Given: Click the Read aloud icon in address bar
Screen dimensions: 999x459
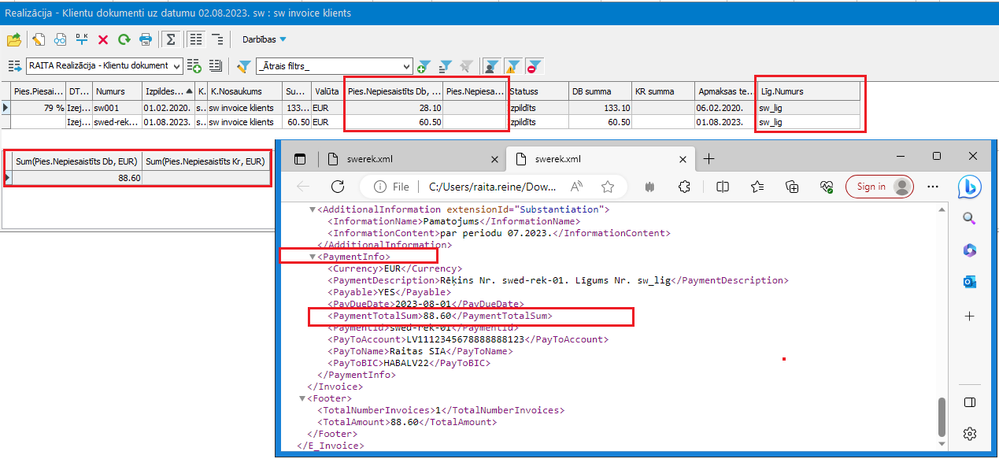Looking at the screenshot, I should click(x=577, y=186).
